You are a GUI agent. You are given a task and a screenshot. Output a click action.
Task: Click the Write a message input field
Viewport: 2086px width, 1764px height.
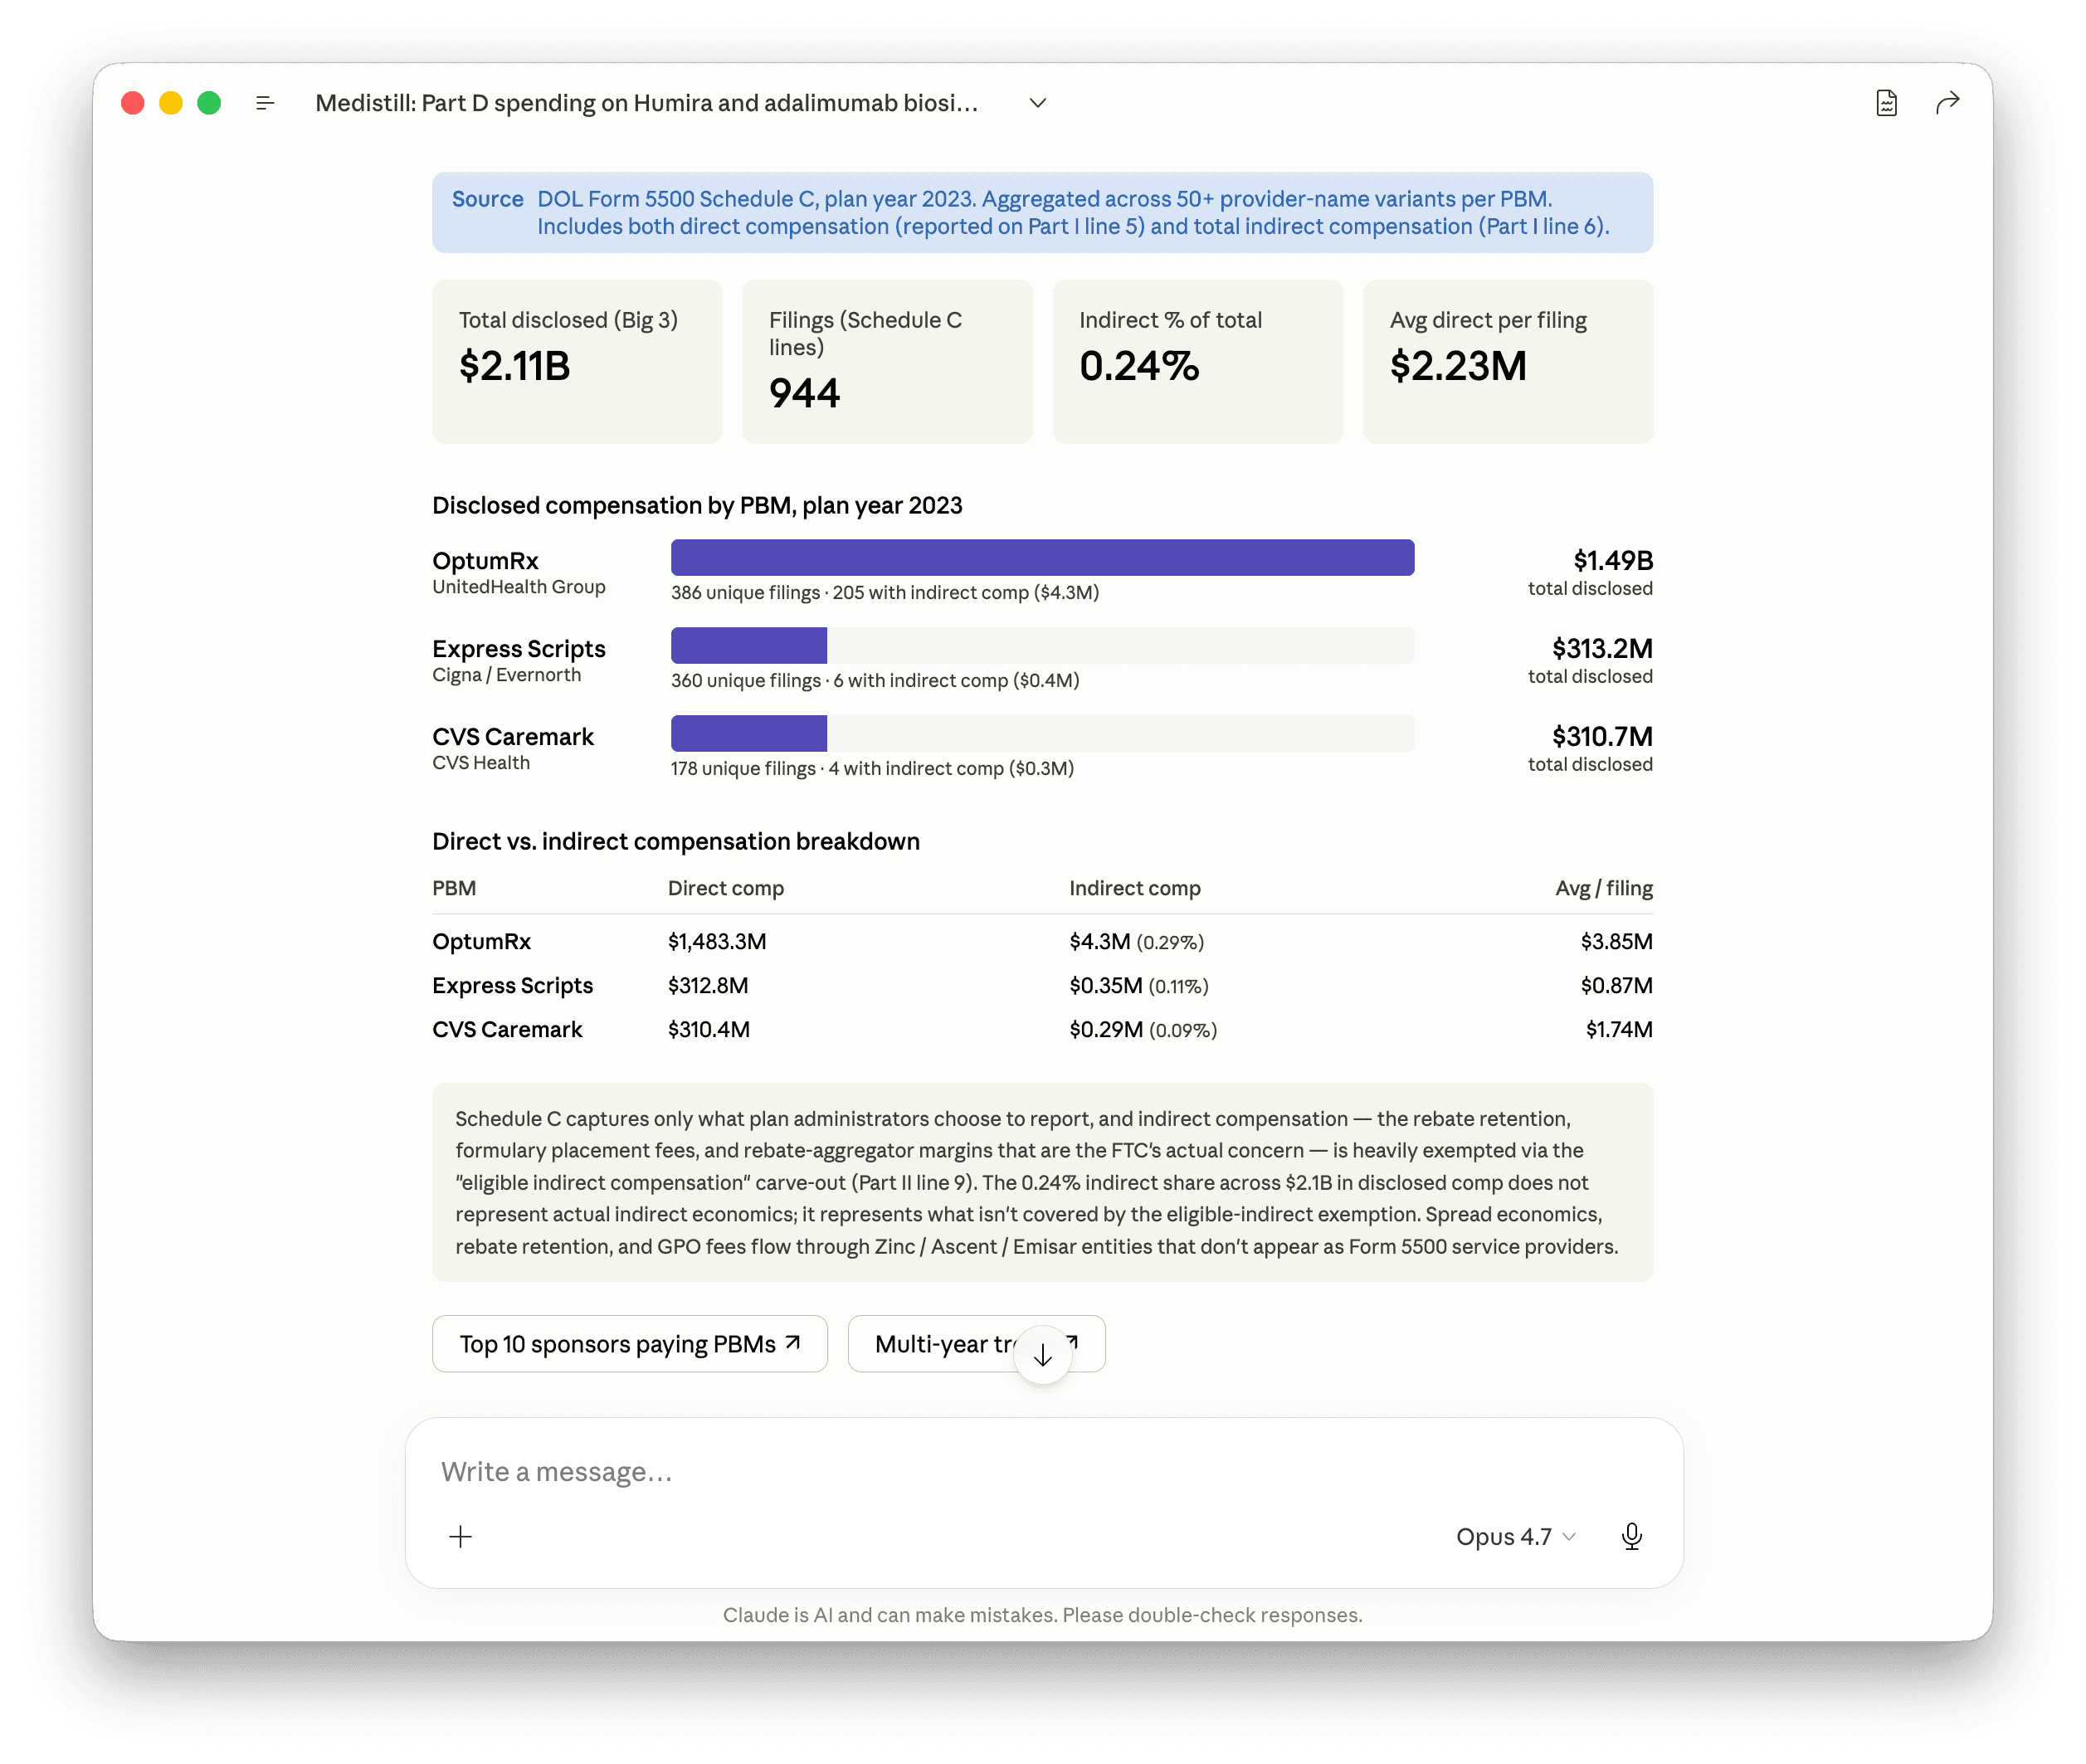tap(1043, 1472)
